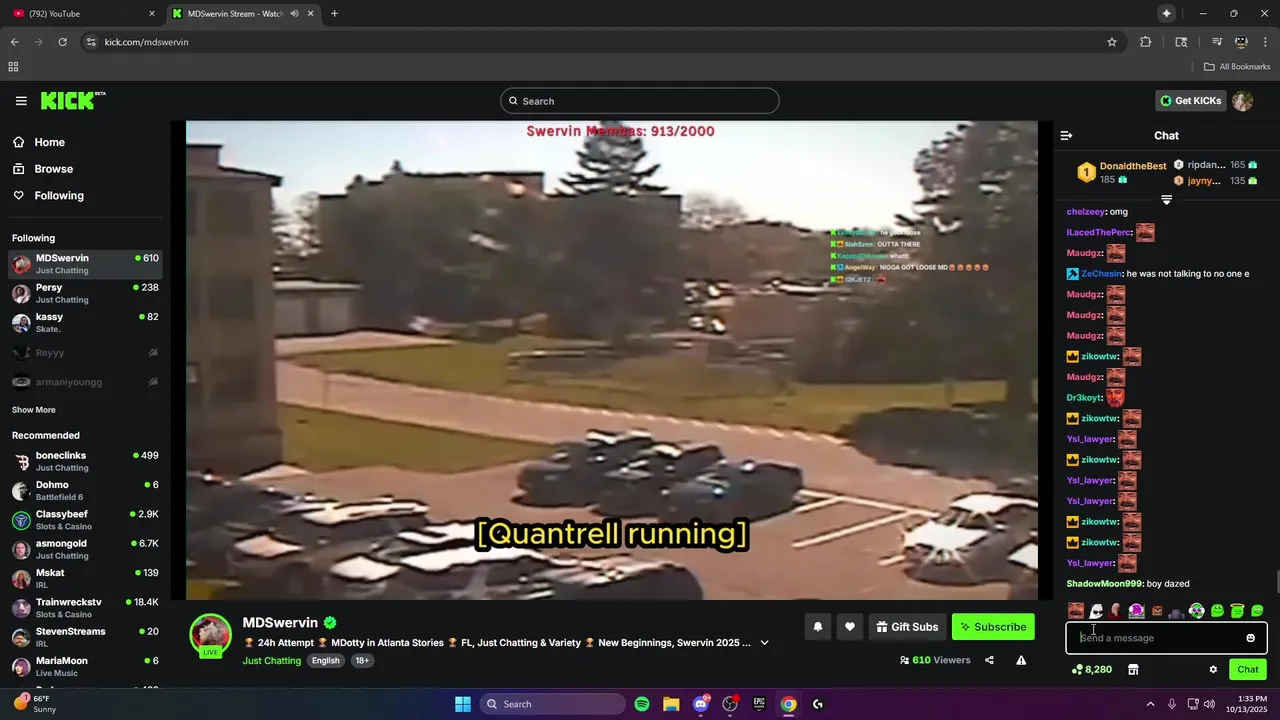Open a new browser tab

[334, 14]
